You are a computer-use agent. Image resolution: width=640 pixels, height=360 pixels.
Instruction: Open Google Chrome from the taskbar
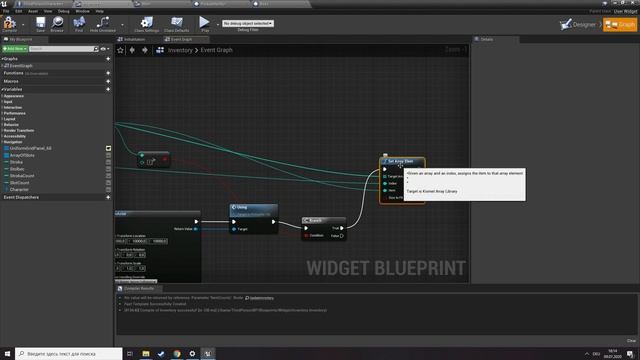[x=177, y=354]
